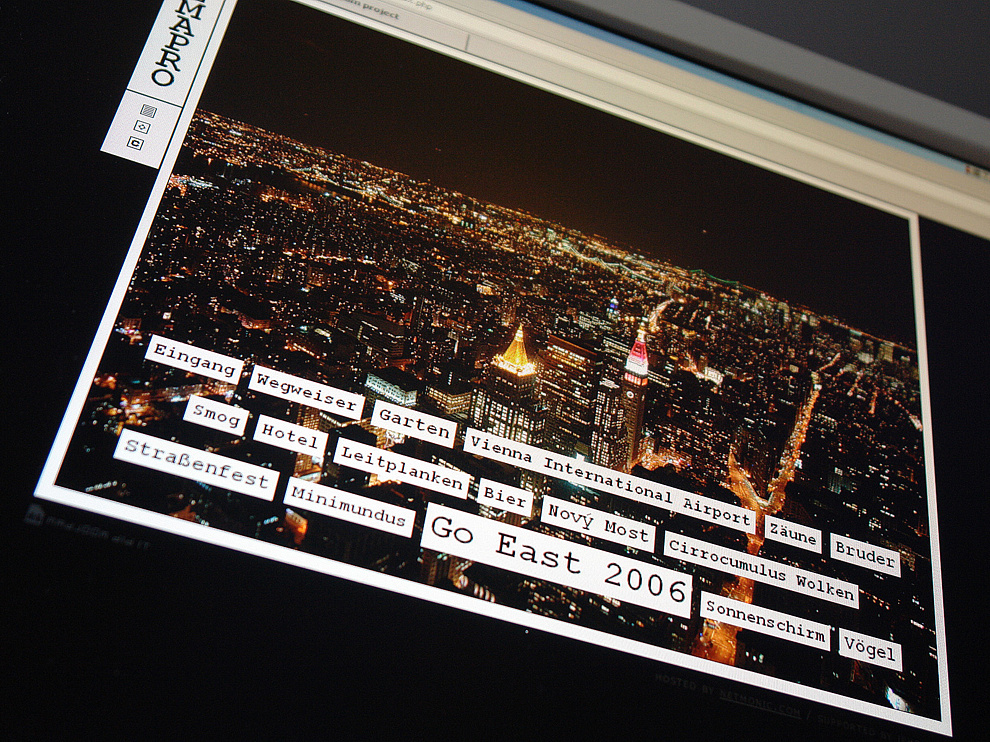This screenshot has height=742, width=990.
Task: Click the large Go East 2006 title
Action: click(x=556, y=561)
